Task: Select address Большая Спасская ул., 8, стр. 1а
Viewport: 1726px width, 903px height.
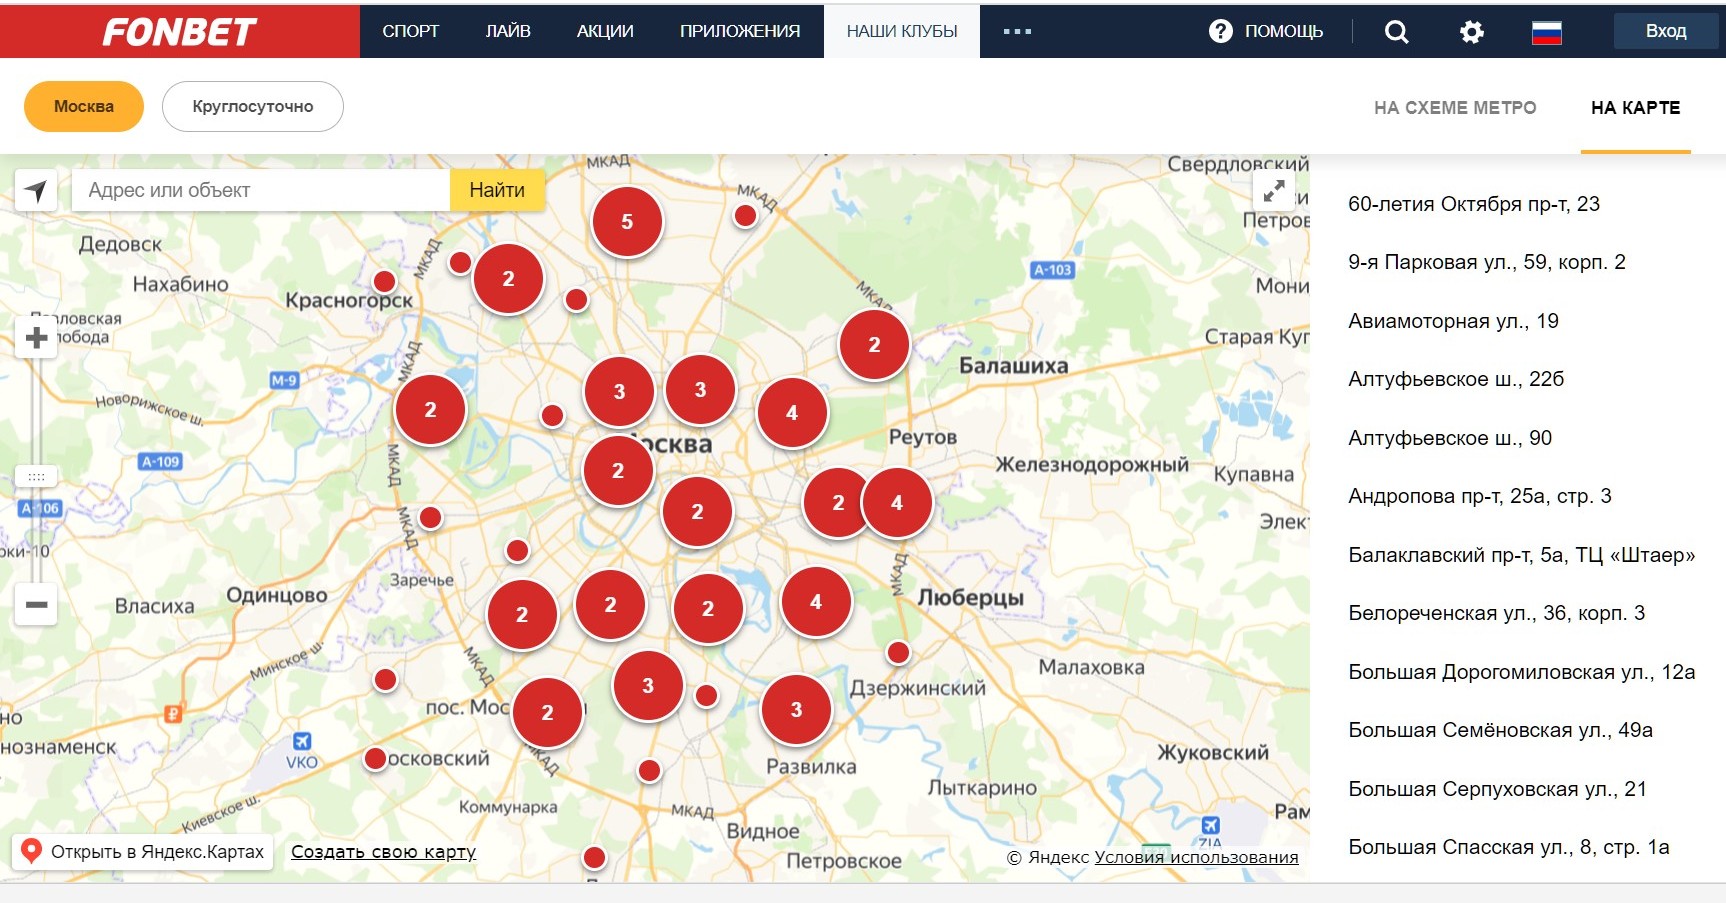Action: [x=1509, y=847]
